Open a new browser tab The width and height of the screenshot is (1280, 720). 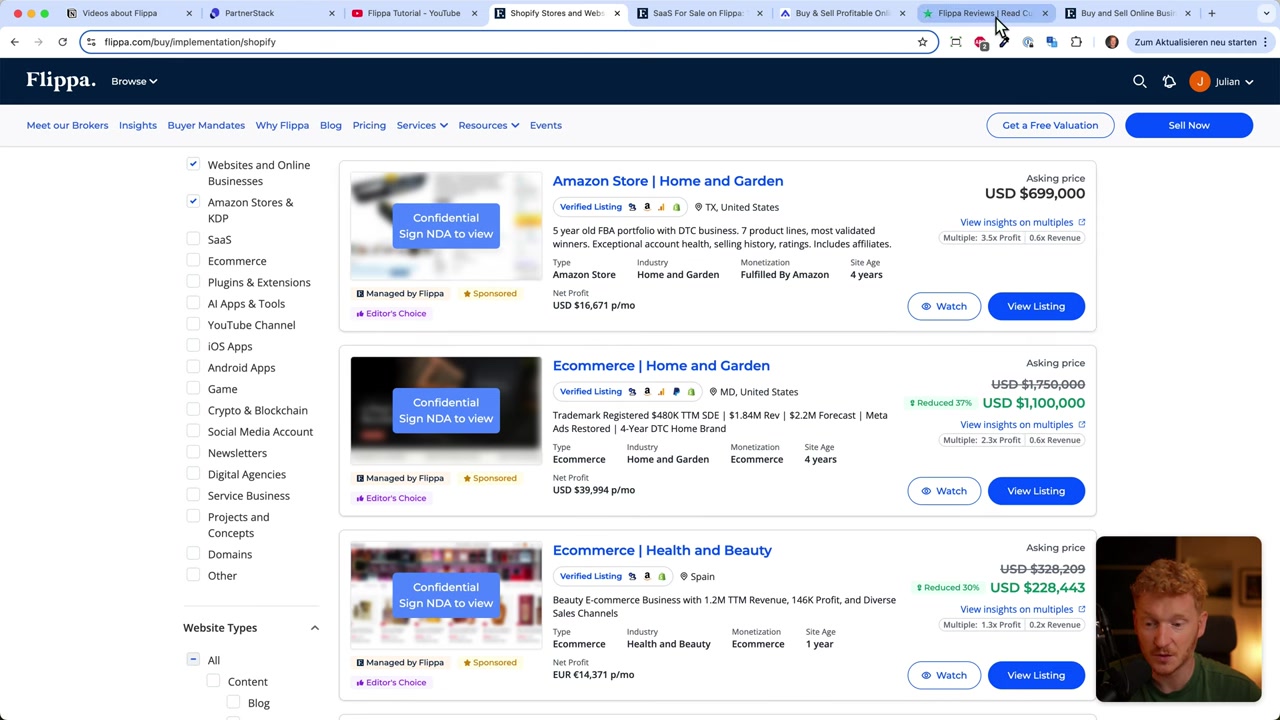tap(1211, 13)
